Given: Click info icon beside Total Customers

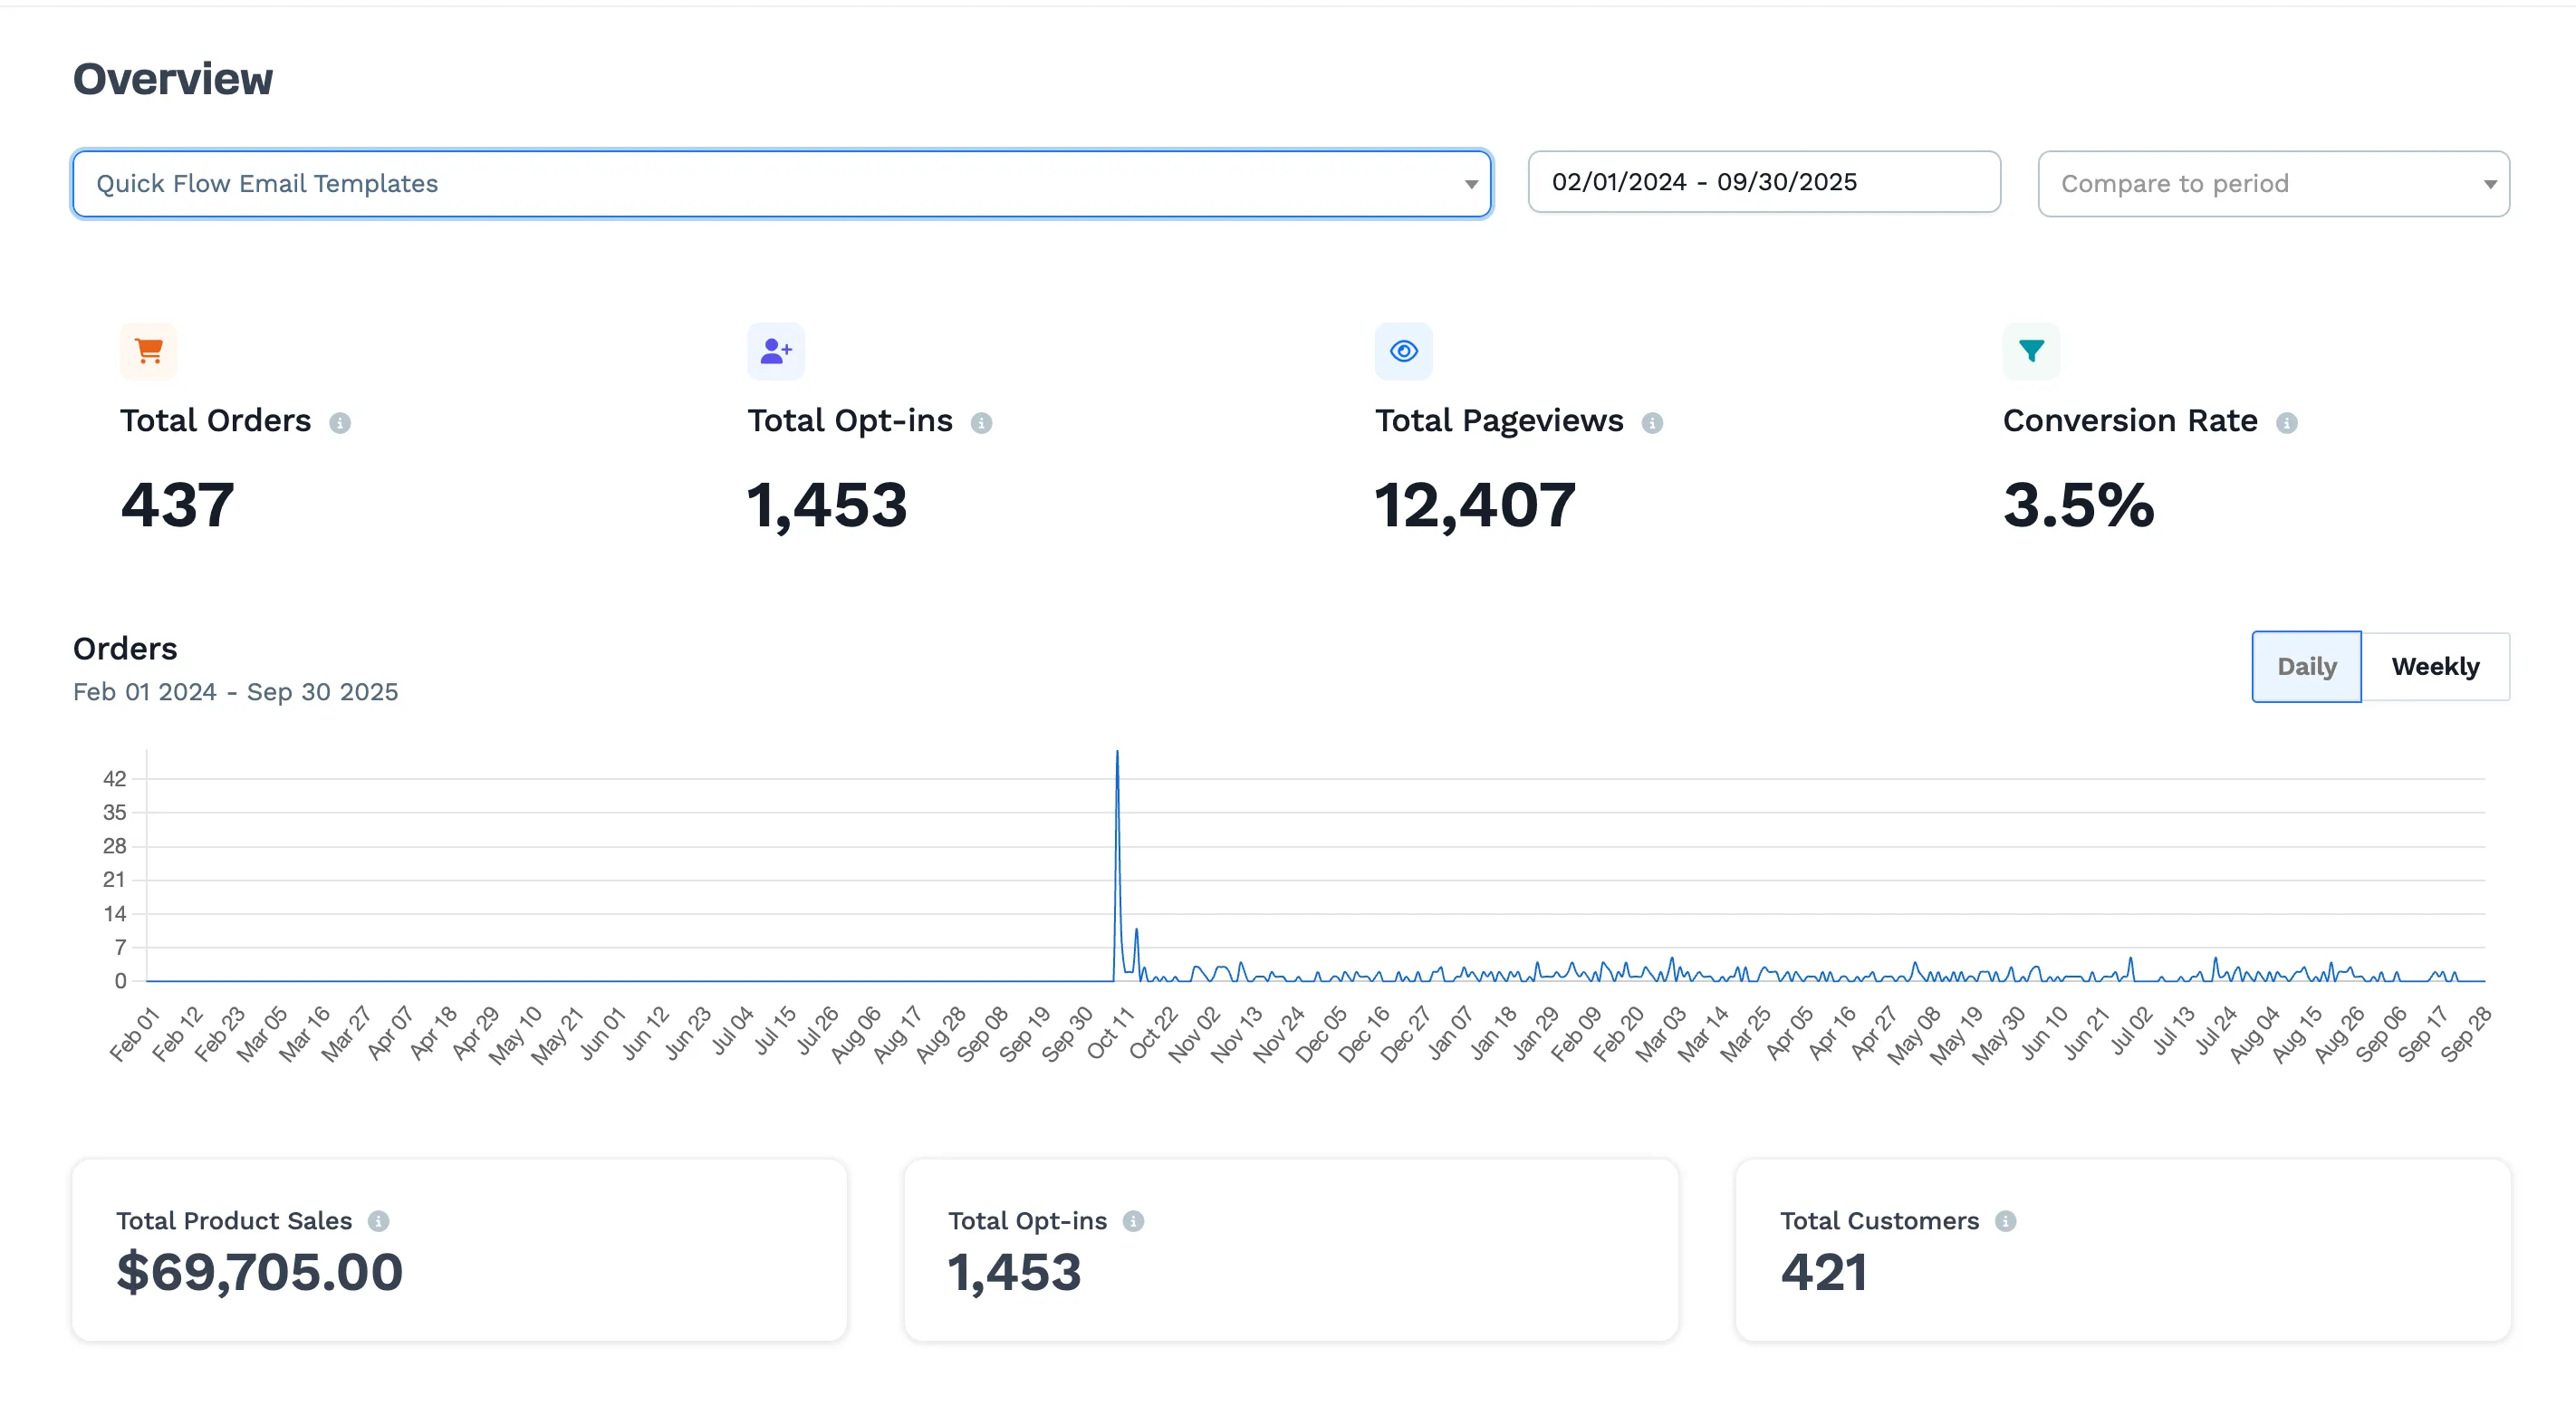Looking at the screenshot, I should tap(2005, 1221).
